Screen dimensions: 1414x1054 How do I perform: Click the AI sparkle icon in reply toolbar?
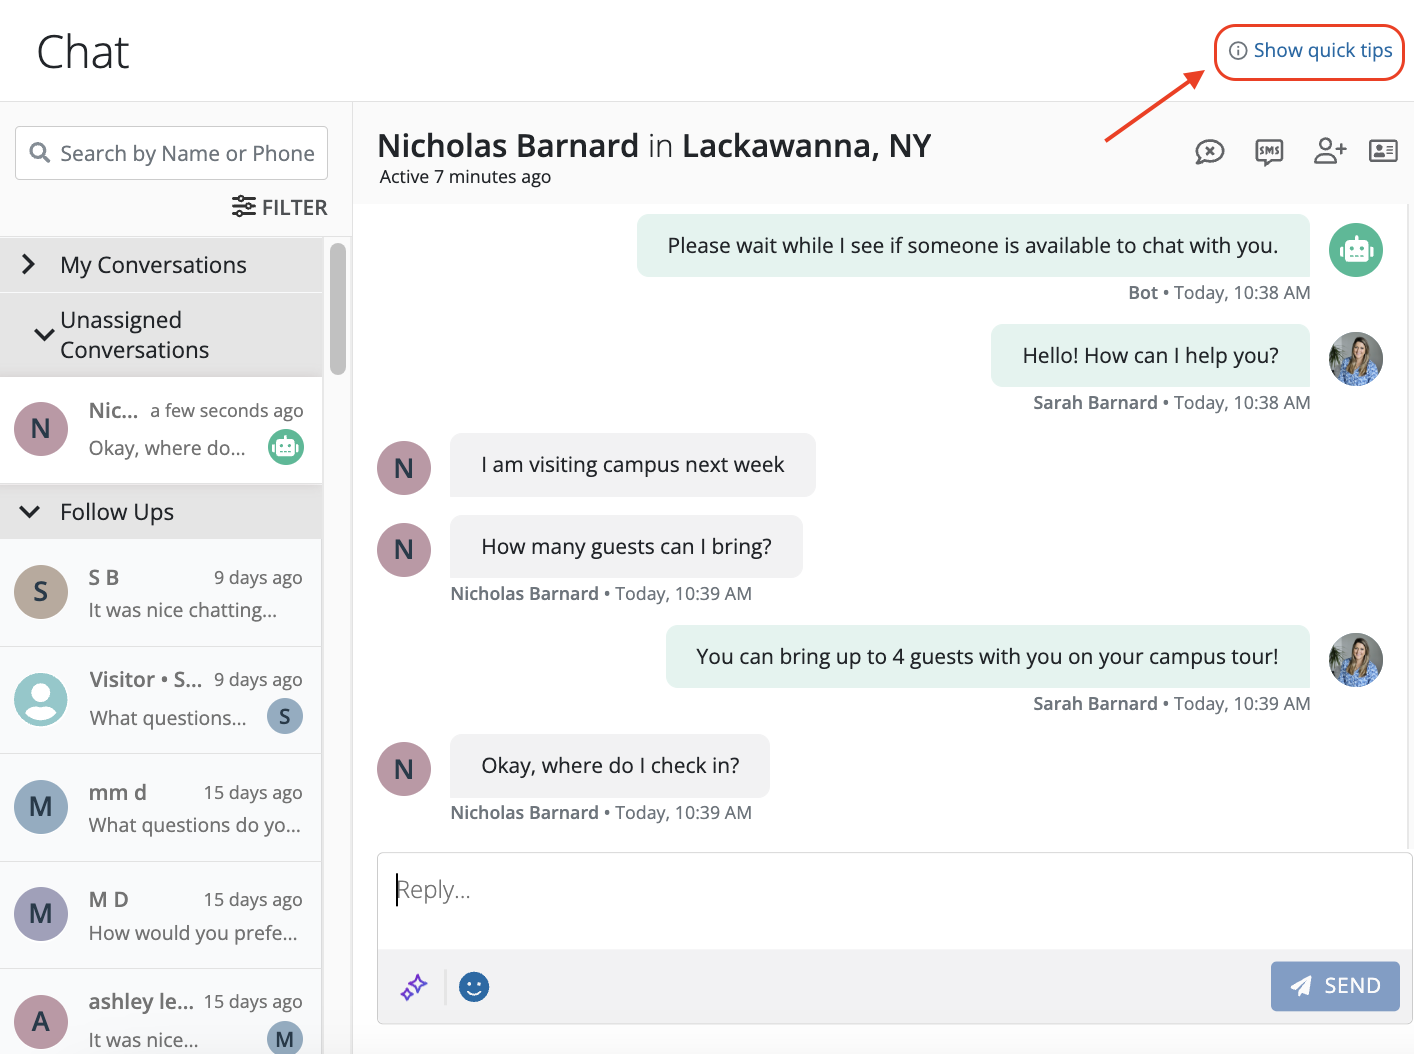414,987
